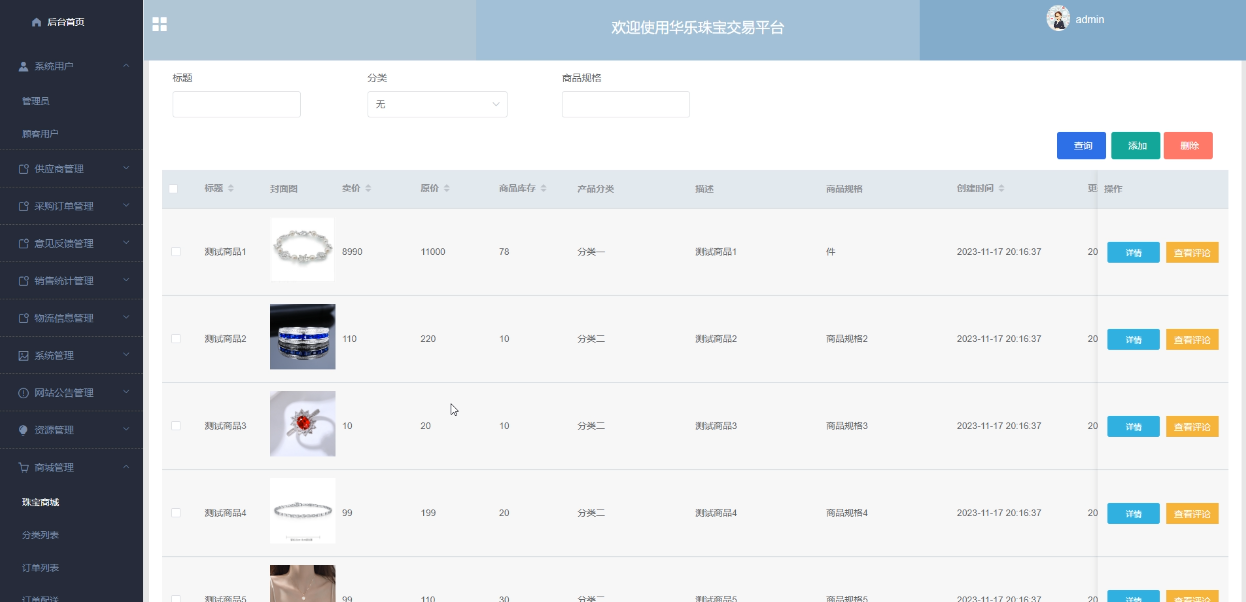Sort the table by 卖价 column arrows

pyautogui.click(x=368, y=189)
